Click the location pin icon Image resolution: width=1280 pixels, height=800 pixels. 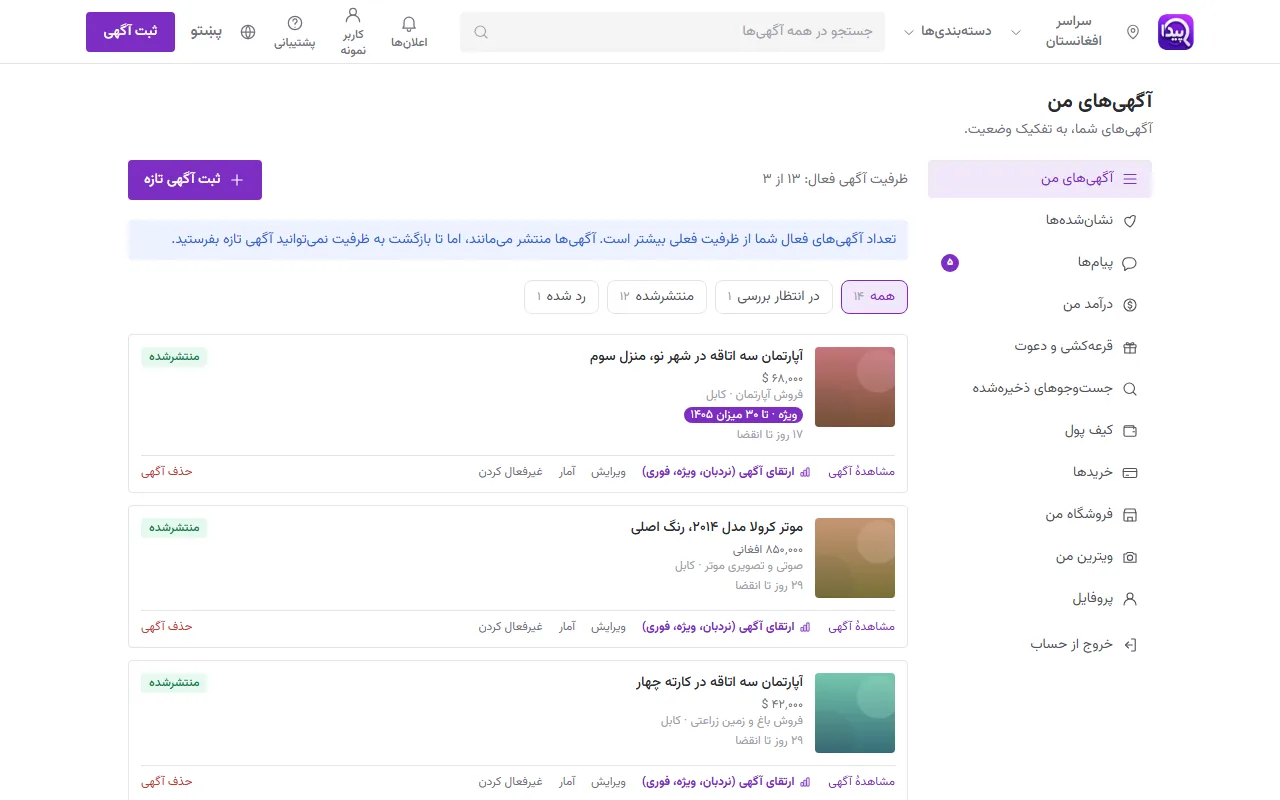point(1133,32)
